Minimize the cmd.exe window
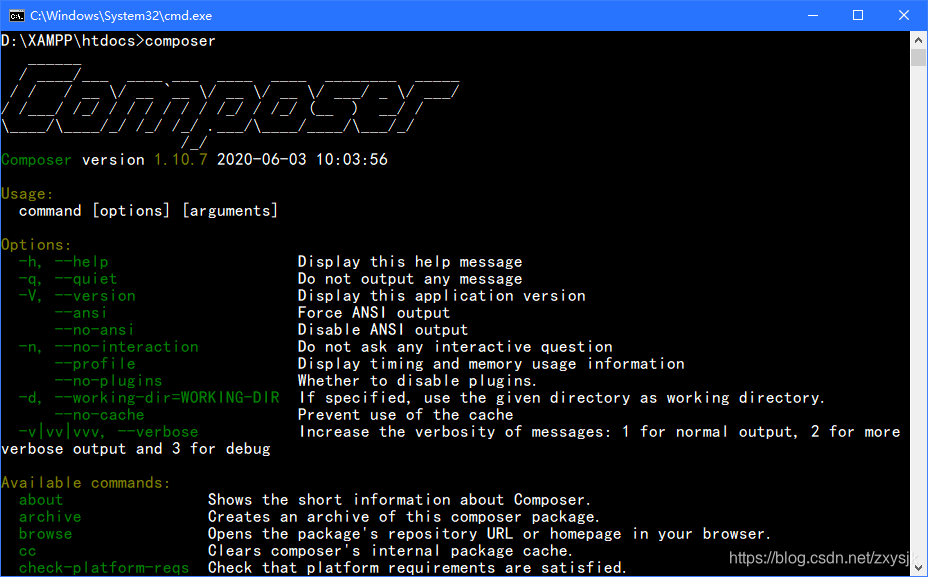 click(813, 15)
